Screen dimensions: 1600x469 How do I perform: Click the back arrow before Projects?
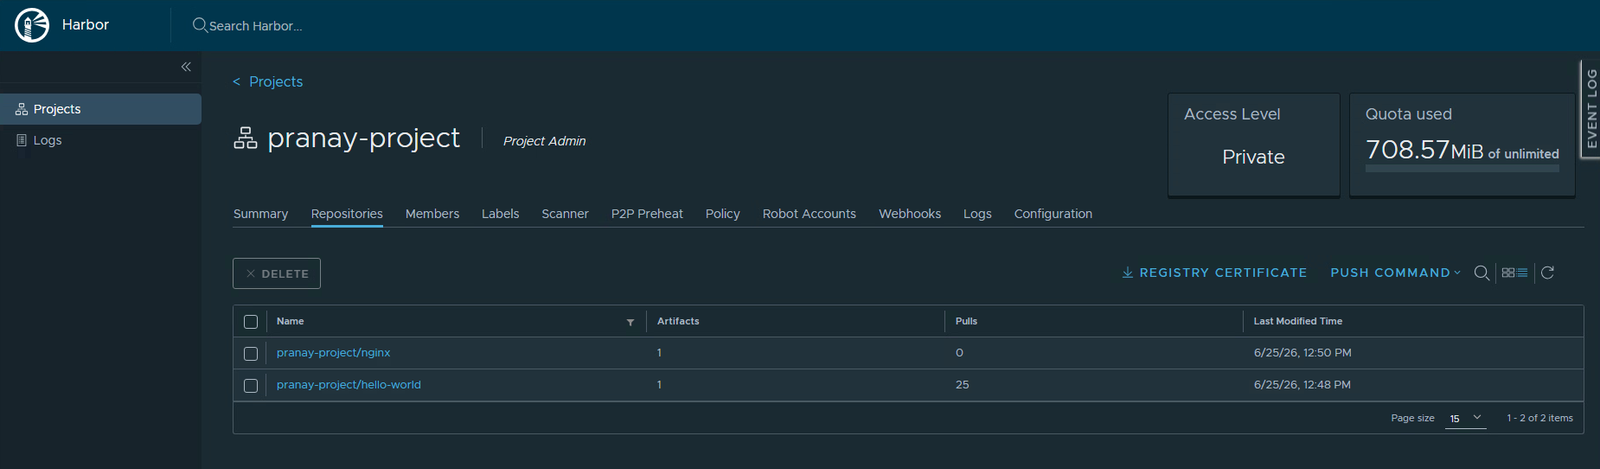(236, 82)
